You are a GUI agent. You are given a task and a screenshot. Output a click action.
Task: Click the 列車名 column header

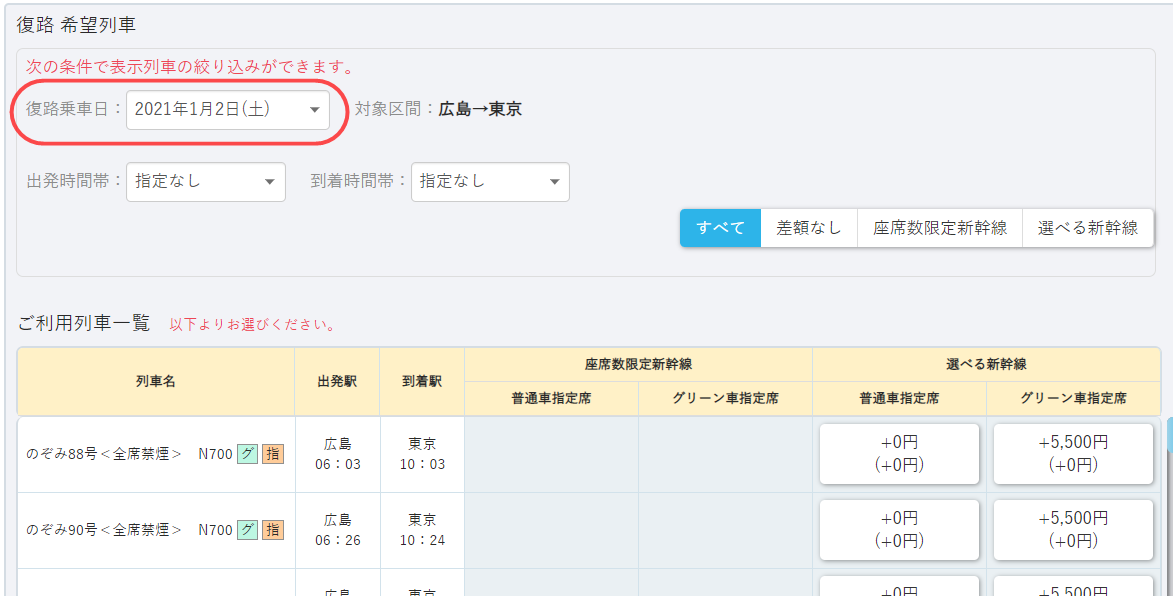pyautogui.click(x=156, y=381)
